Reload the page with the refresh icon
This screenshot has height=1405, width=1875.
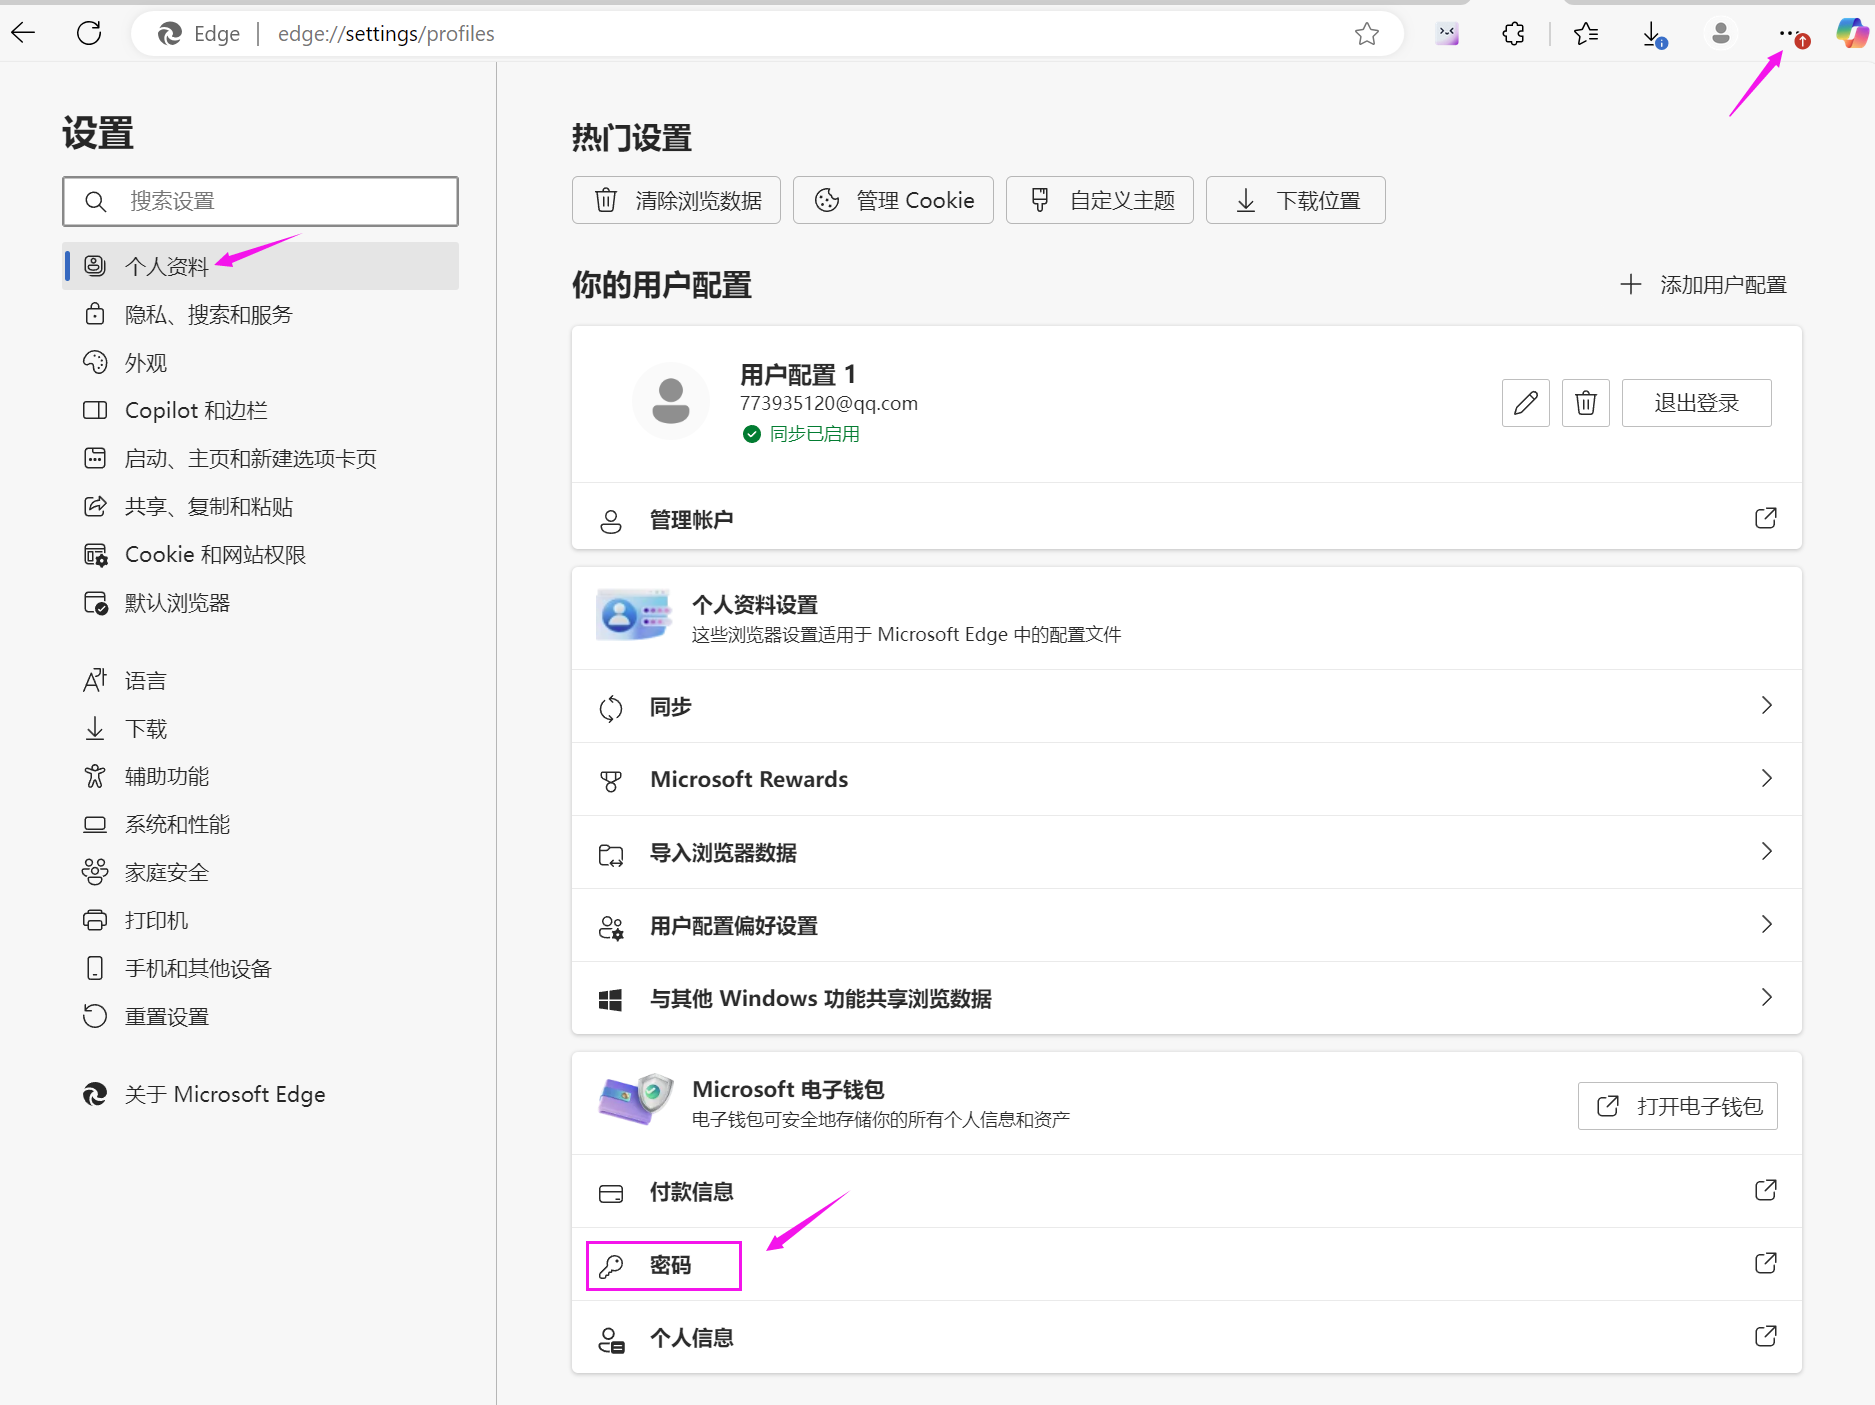(x=89, y=33)
